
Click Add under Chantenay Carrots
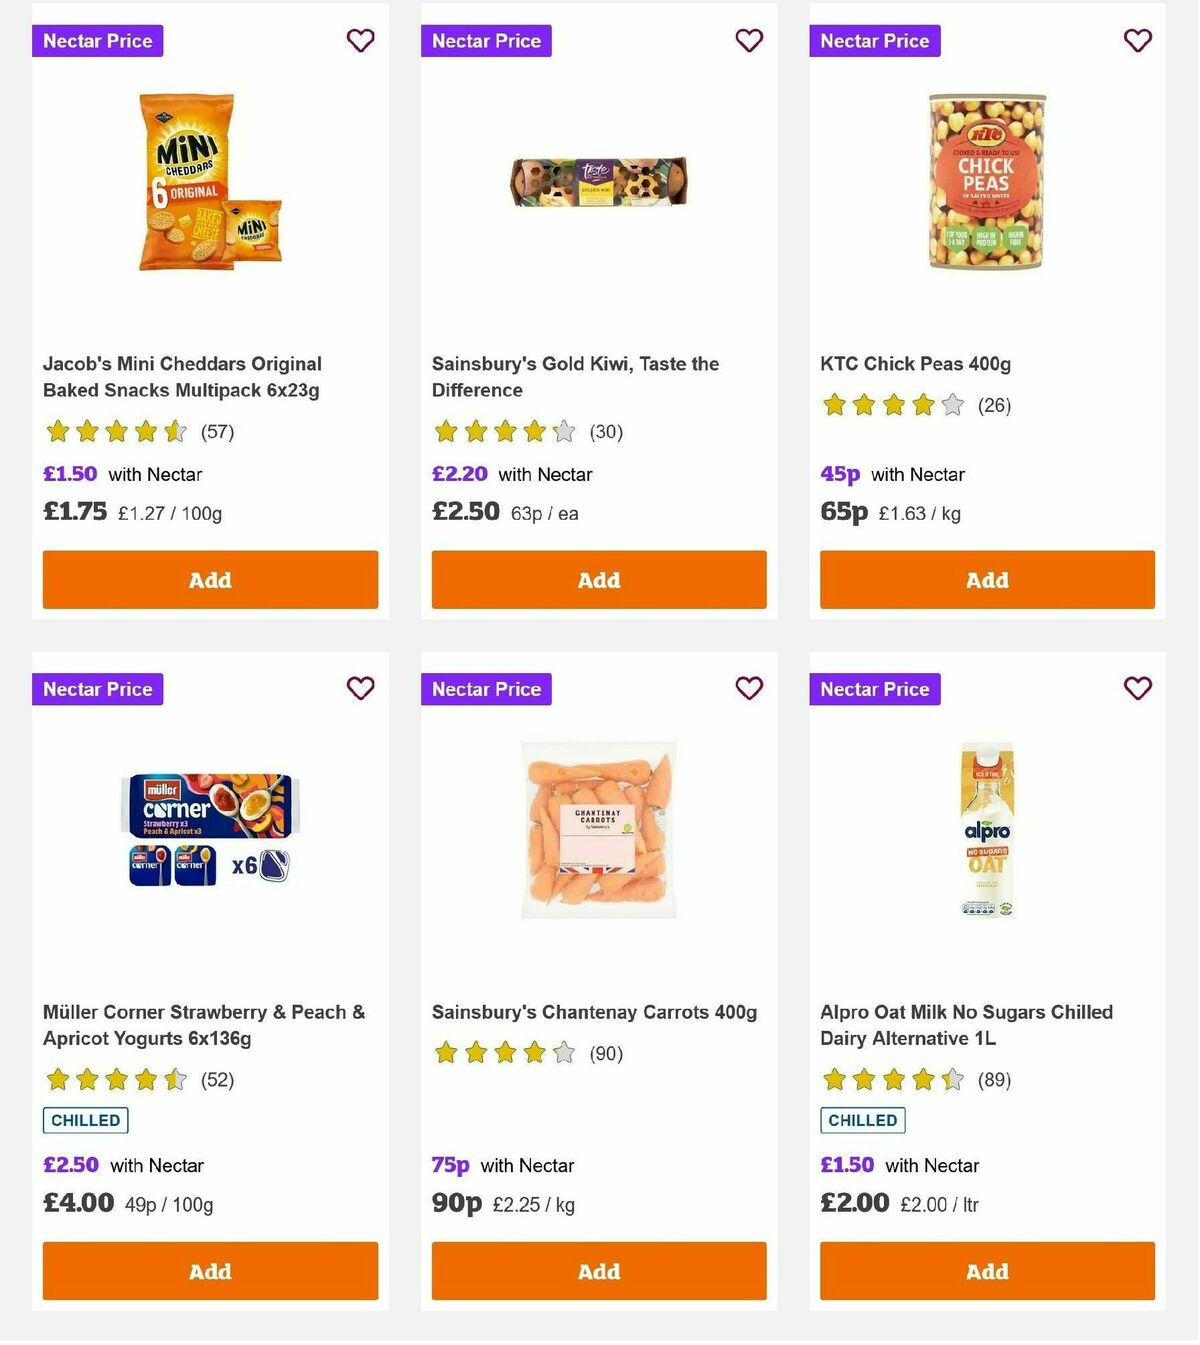598,1271
